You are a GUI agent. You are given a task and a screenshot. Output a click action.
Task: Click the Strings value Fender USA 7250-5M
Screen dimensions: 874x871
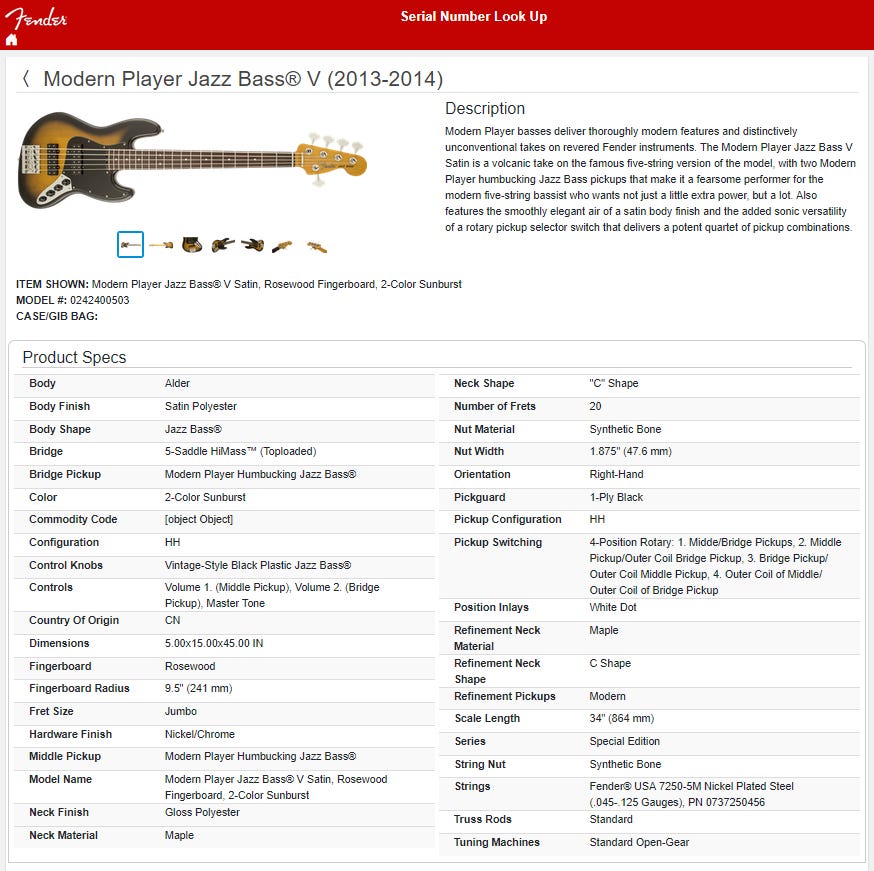pyautogui.click(x=692, y=794)
